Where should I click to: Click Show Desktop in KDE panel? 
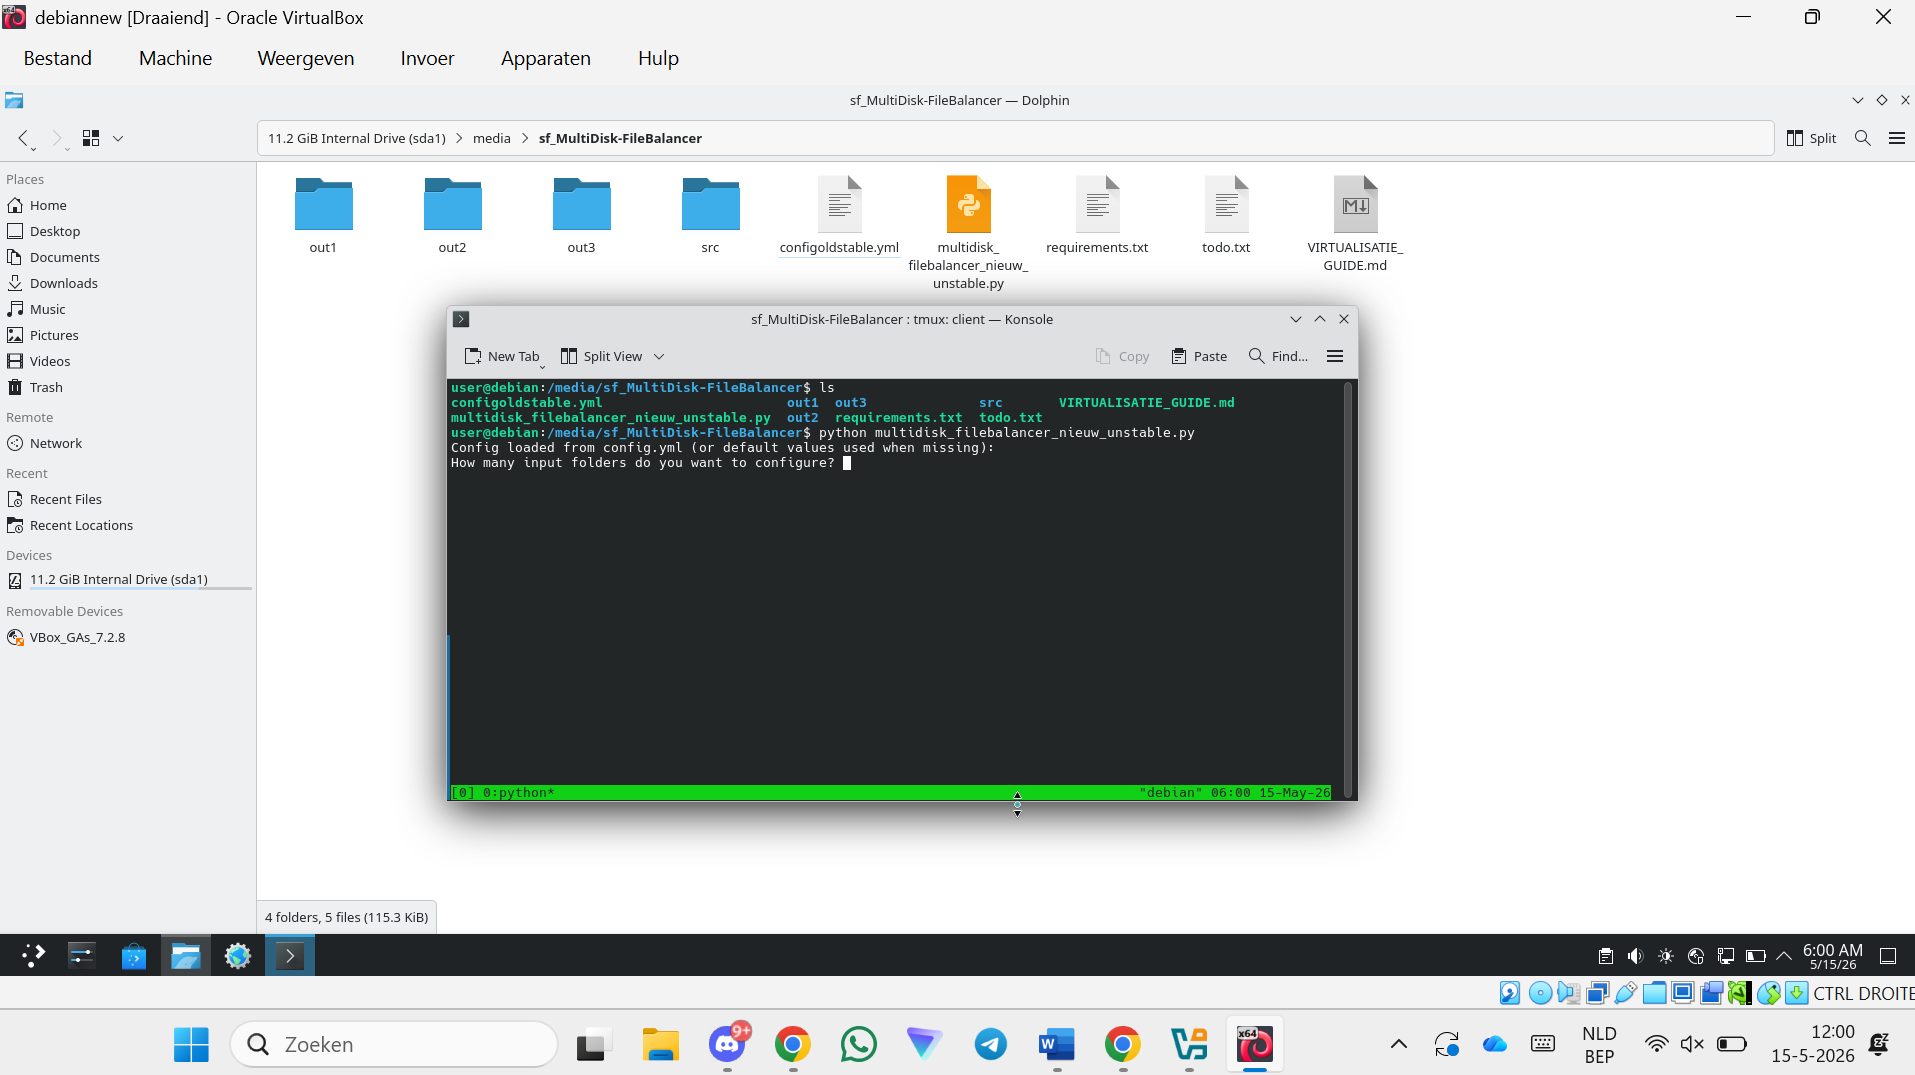(1888, 956)
